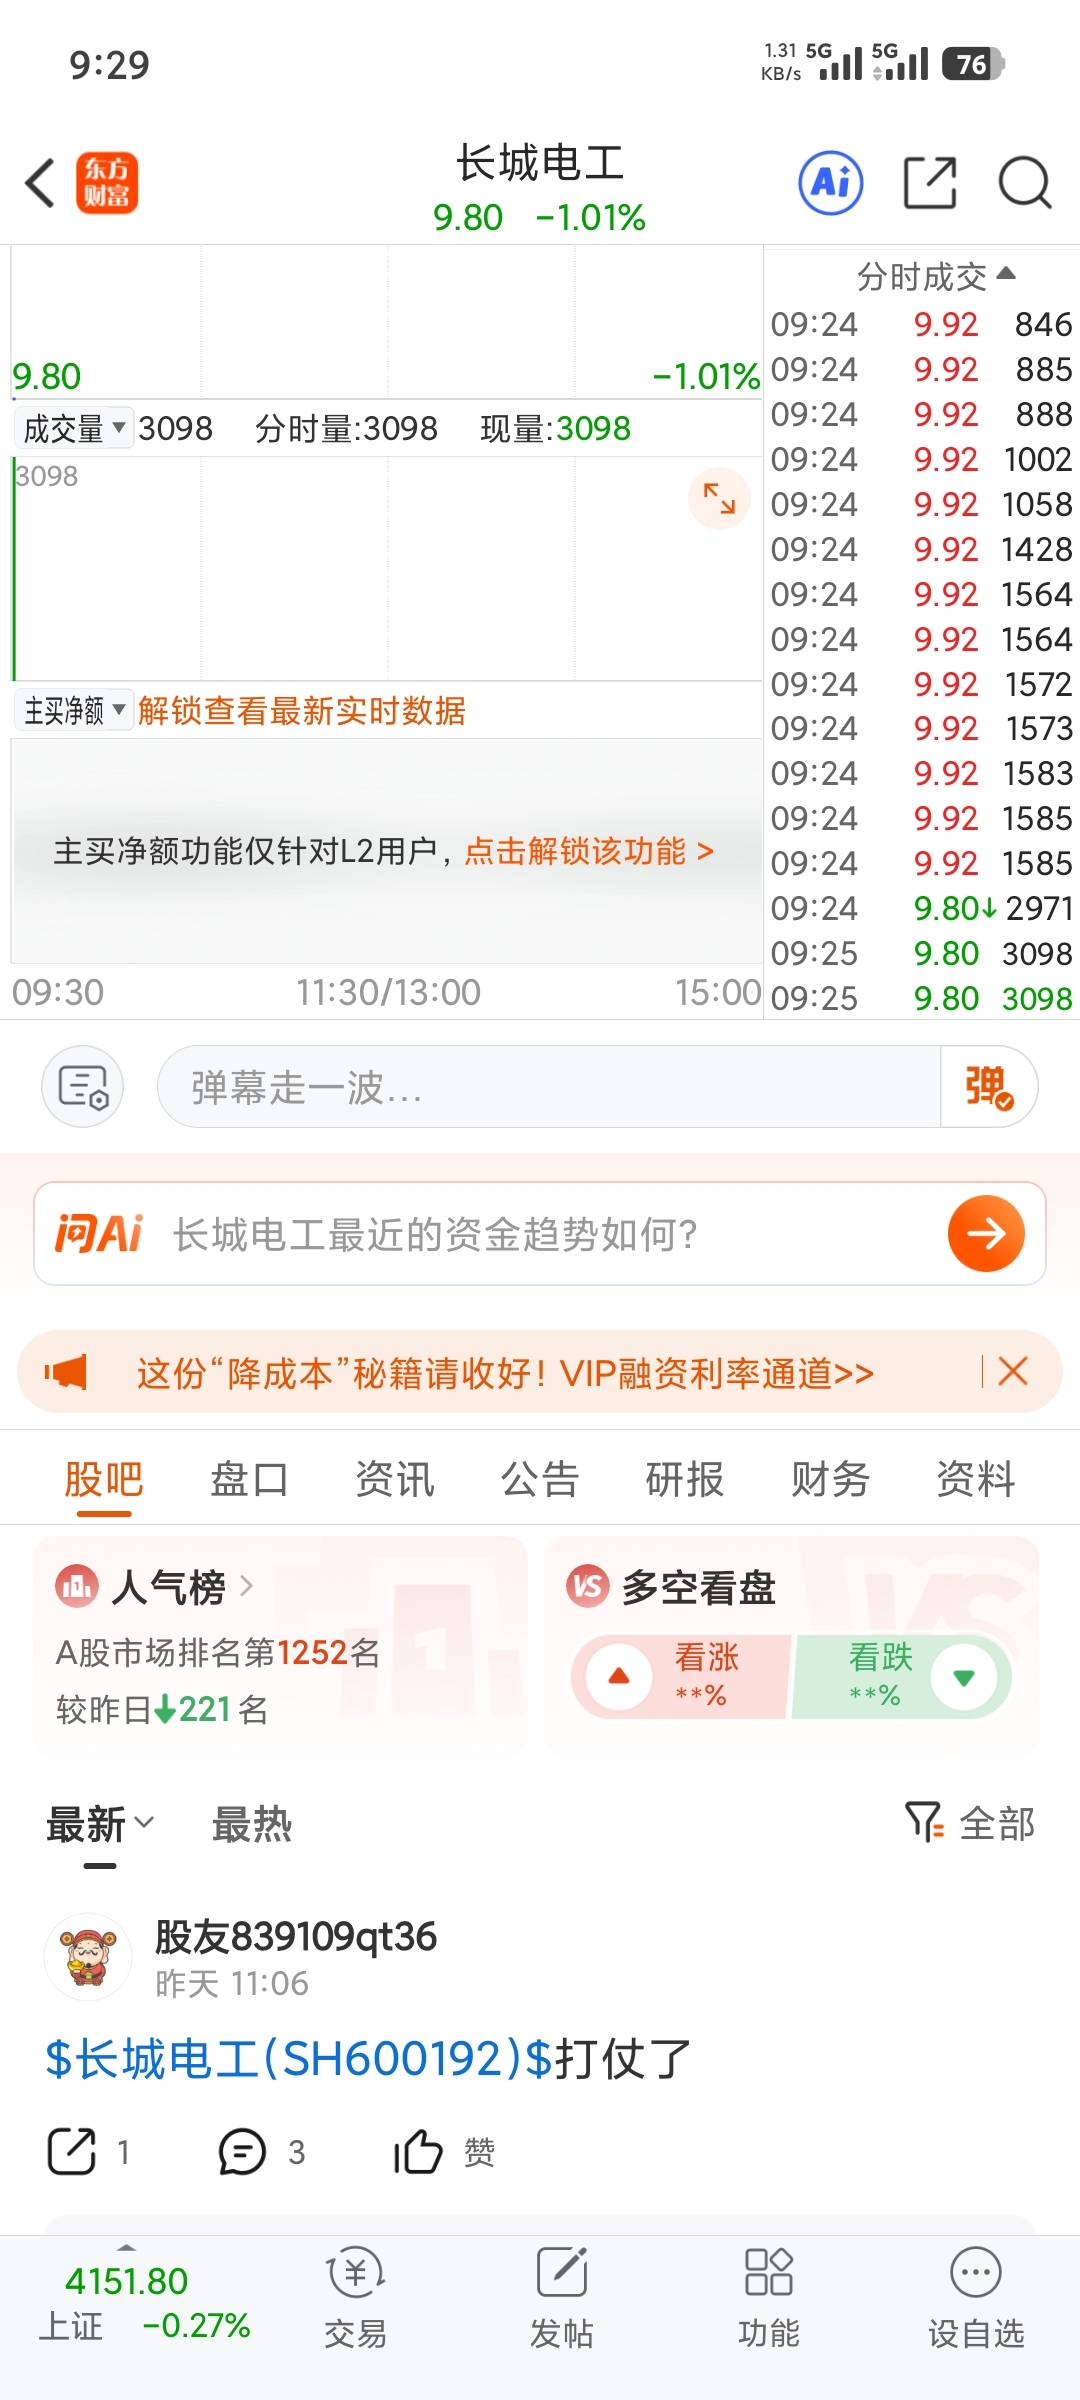
Task: Tap the back arrow icon
Action: [x=40, y=184]
